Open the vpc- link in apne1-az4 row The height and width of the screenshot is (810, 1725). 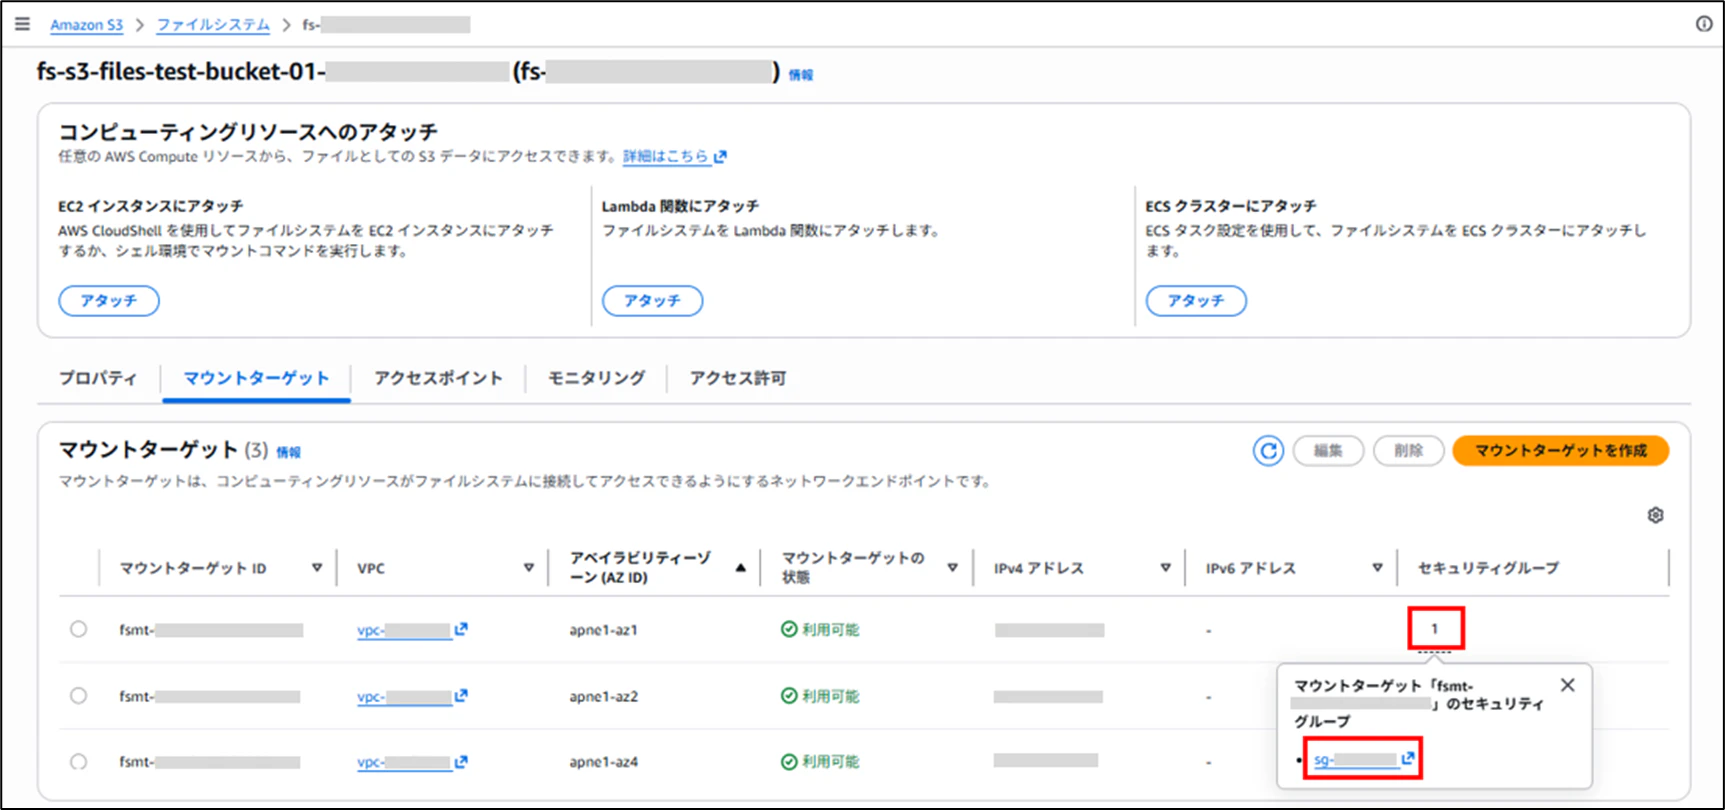(404, 762)
